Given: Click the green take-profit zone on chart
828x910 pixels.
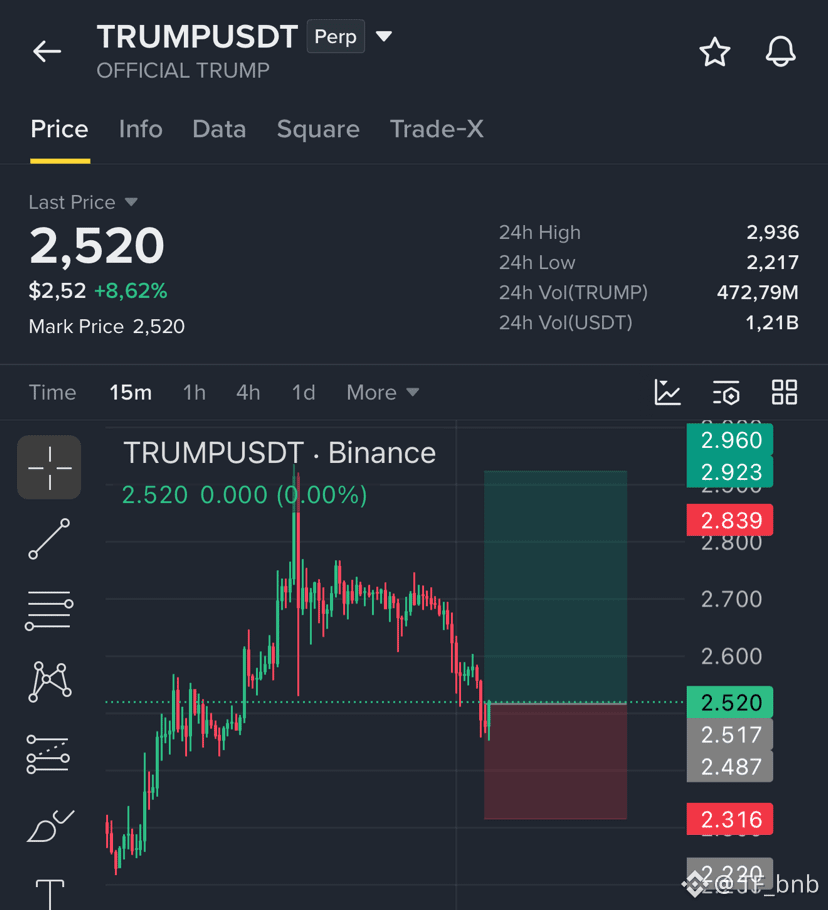Looking at the screenshot, I should click(x=555, y=586).
